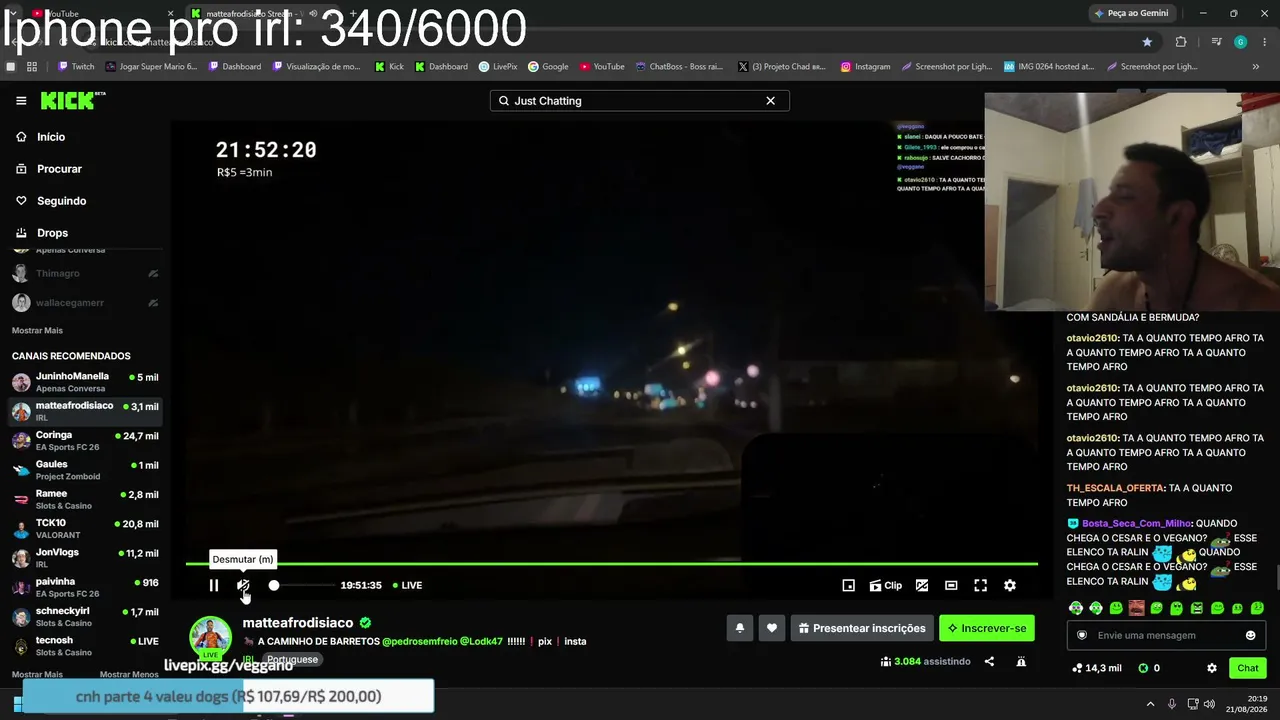Screen dimensions: 1280x720
Task: Open Gaules channel in recommended list
Action: pyautogui.click(x=85, y=470)
